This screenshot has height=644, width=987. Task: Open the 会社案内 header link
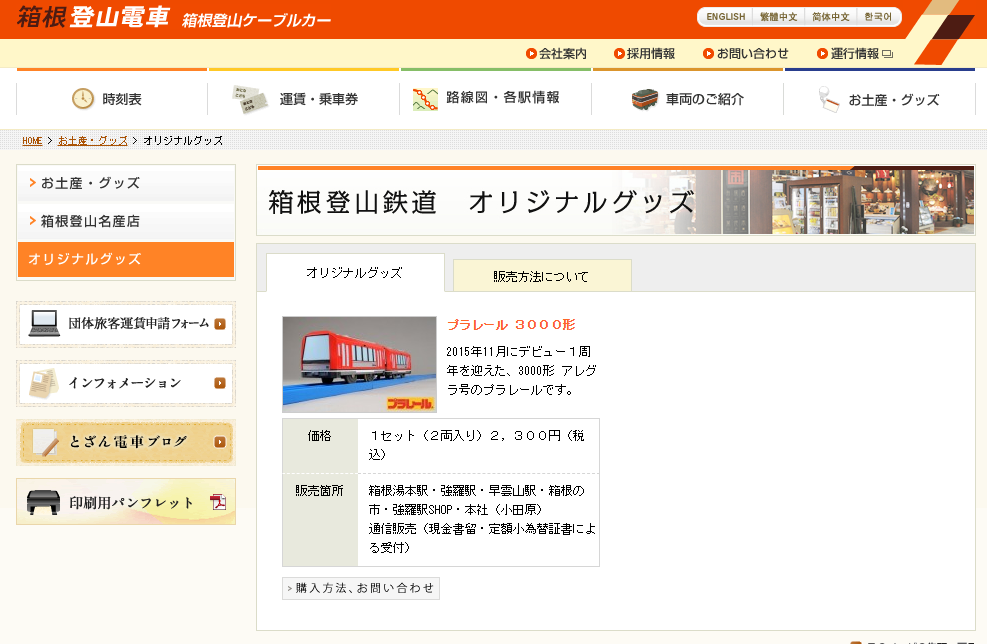[x=556, y=54]
